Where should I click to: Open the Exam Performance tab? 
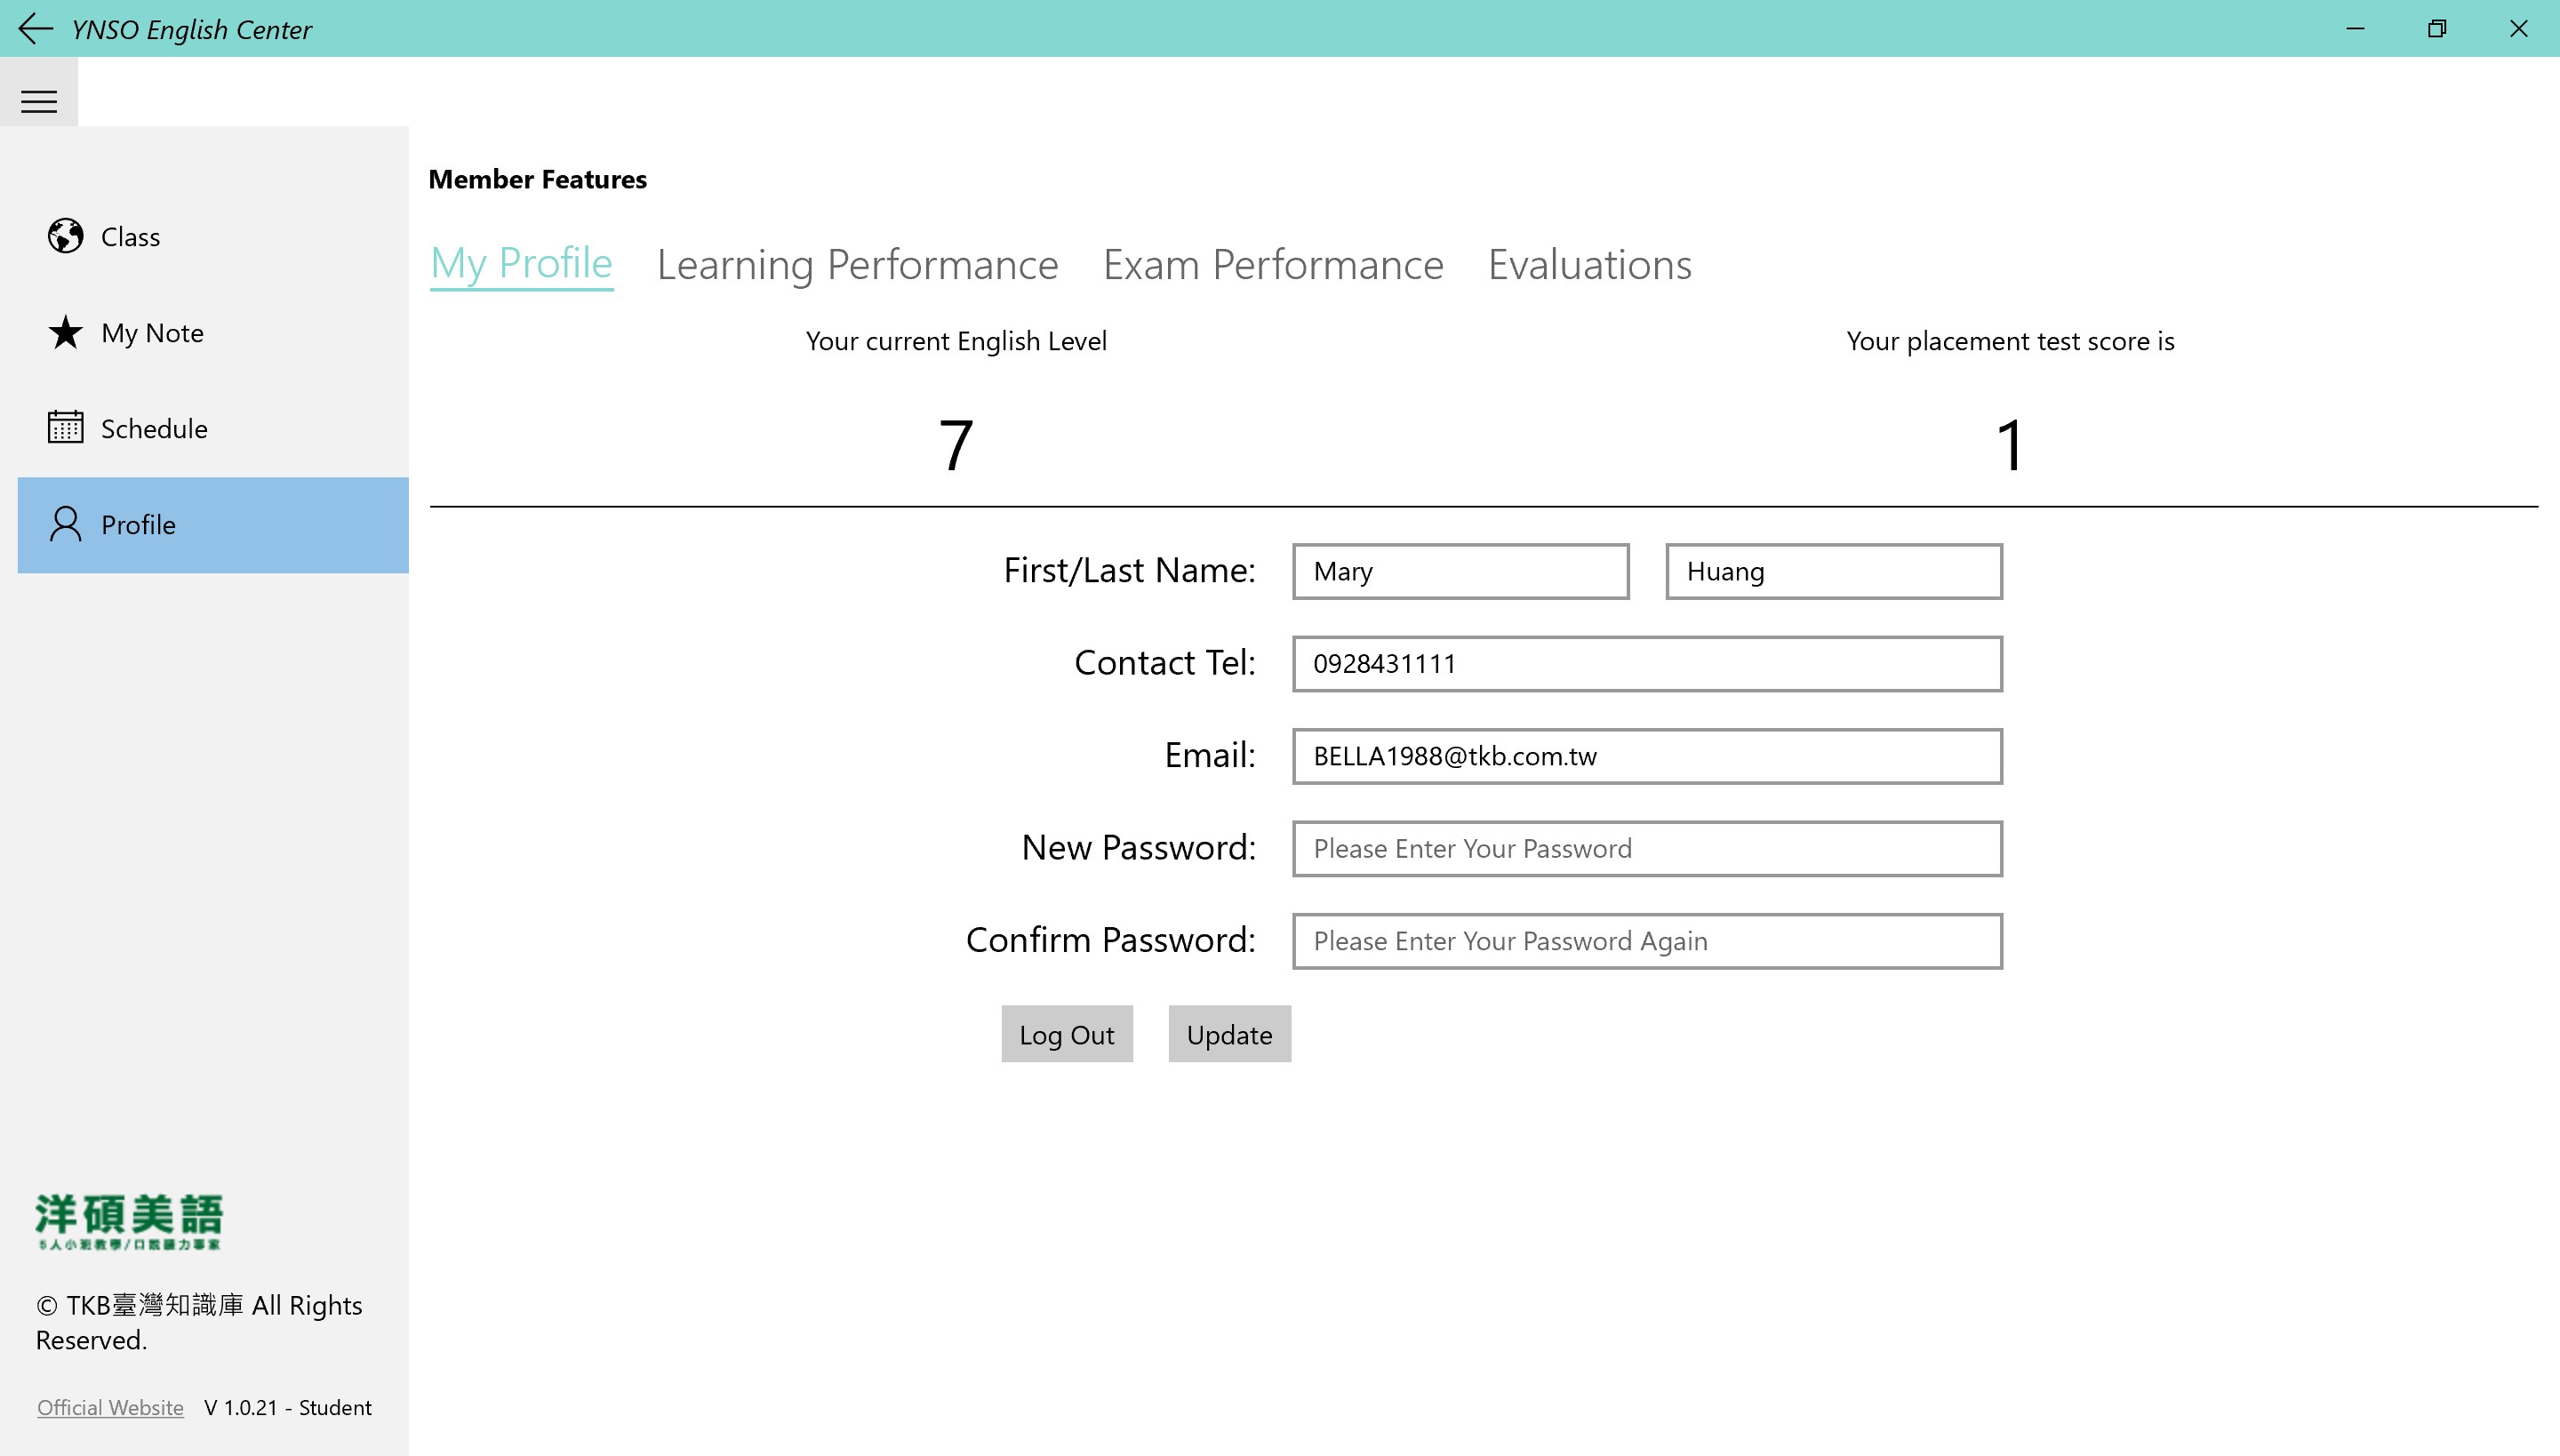1272,265
